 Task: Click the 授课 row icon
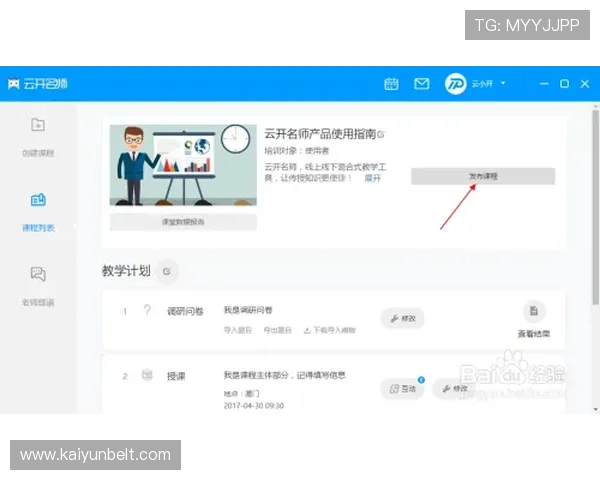[x=147, y=375]
